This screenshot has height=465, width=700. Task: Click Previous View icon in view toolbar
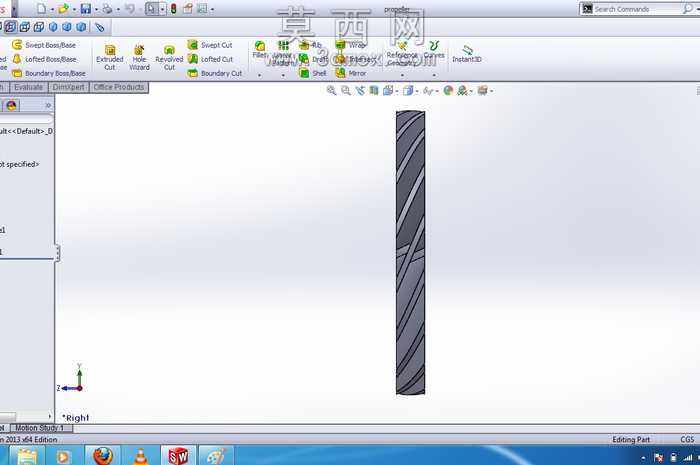point(360,91)
